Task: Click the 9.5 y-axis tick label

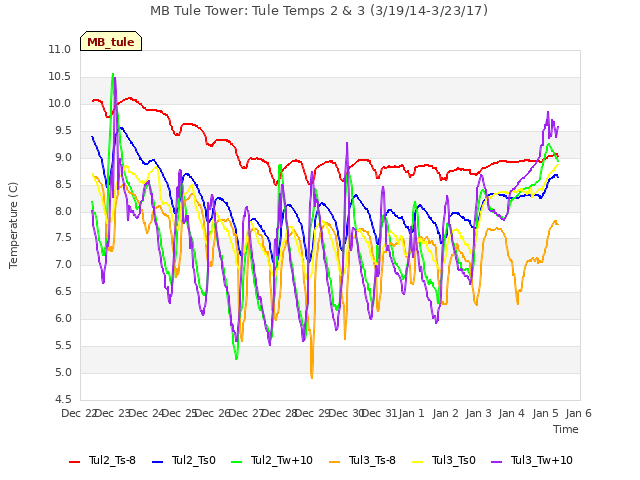Action: [63, 130]
